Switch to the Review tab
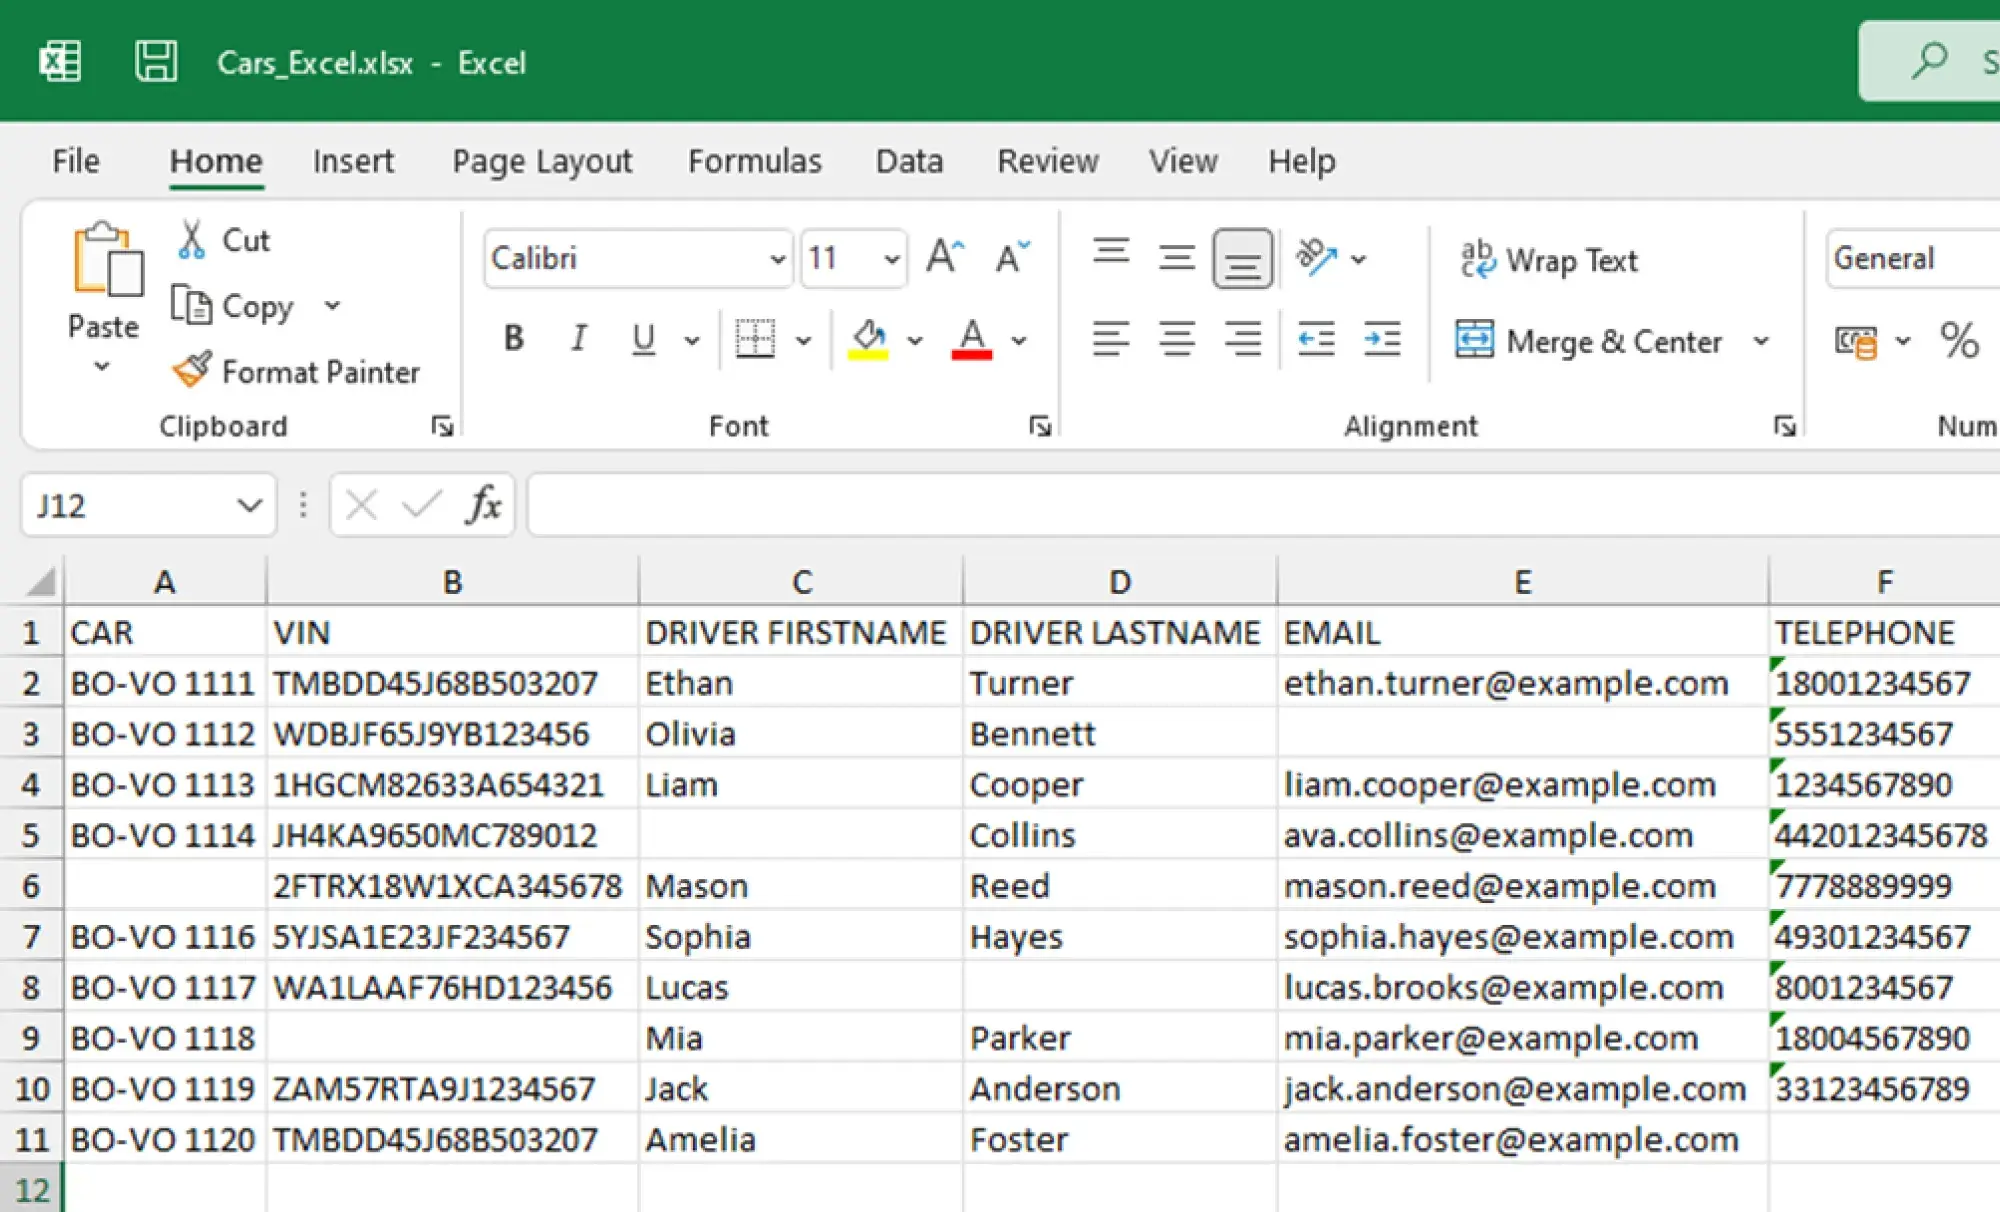This screenshot has height=1212, width=2000. point(1048,161)
